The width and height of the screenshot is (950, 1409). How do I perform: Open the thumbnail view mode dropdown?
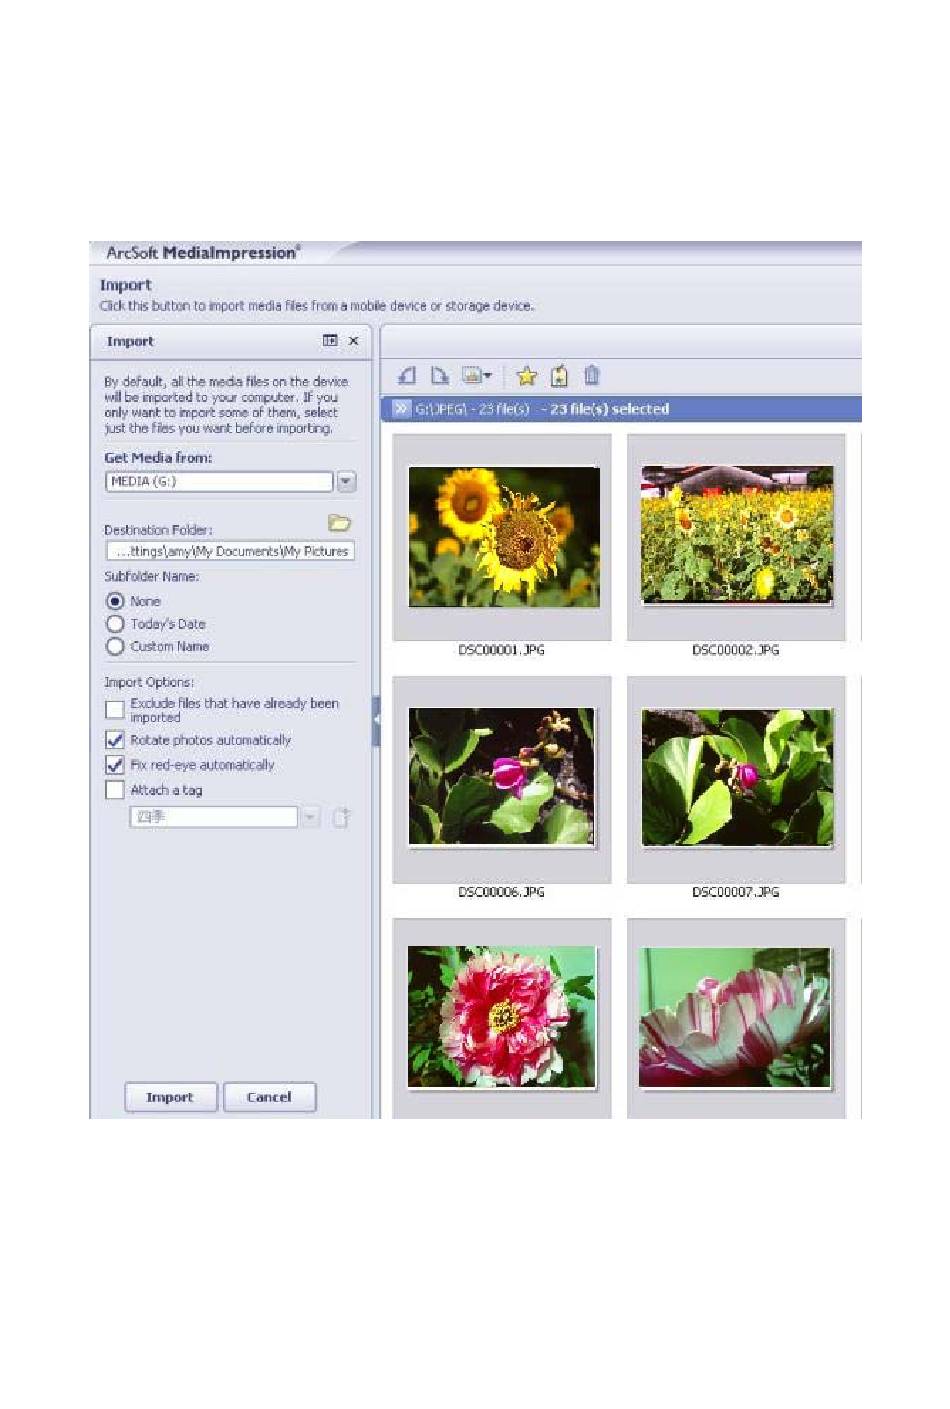pyautogui.click(x=477, y=376)
